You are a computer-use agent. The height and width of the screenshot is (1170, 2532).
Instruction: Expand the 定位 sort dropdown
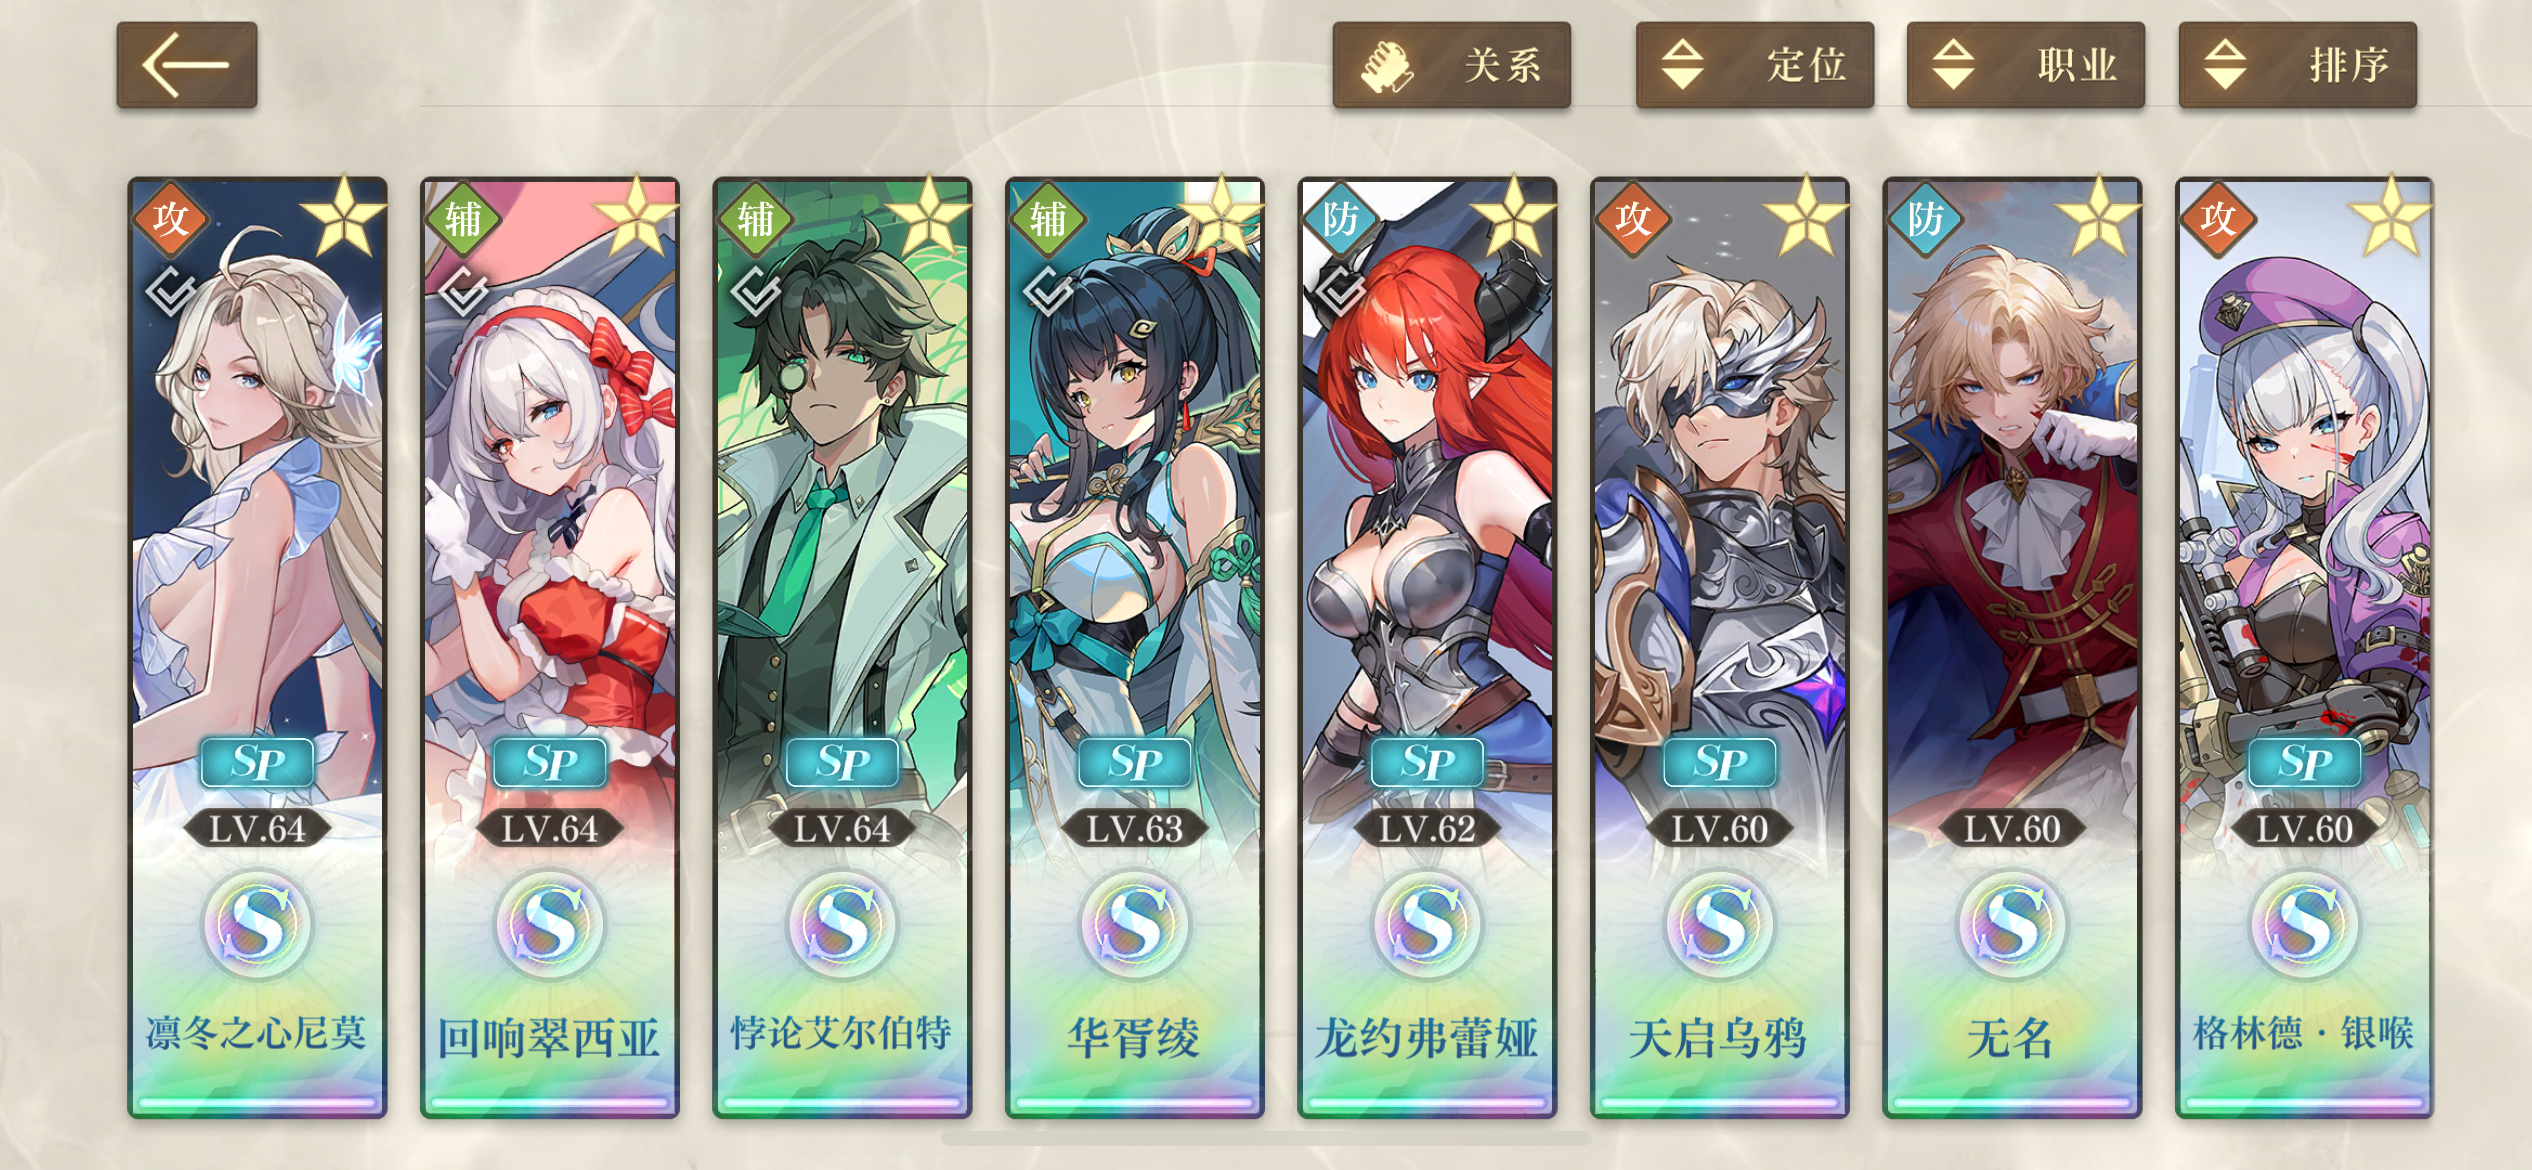click(x=1755, y=65)
